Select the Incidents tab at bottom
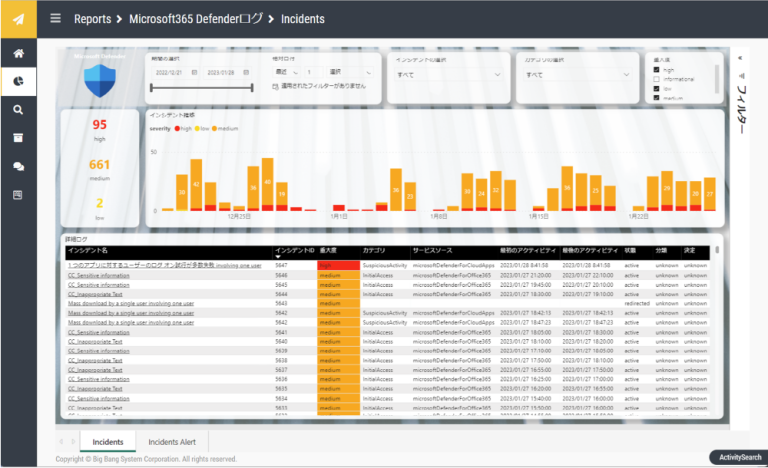This screenshot has height=468, width=768. point(107,441)
